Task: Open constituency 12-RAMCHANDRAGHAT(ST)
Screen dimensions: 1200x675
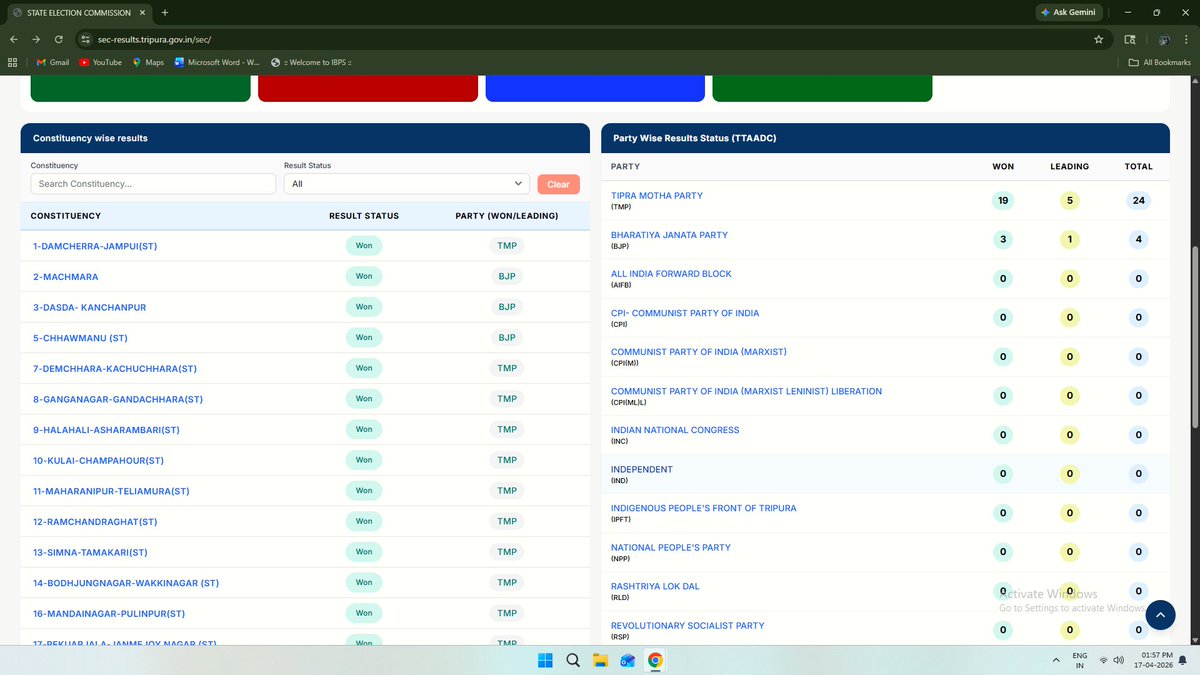Action: pyautogui.click(x=95, y=522)
